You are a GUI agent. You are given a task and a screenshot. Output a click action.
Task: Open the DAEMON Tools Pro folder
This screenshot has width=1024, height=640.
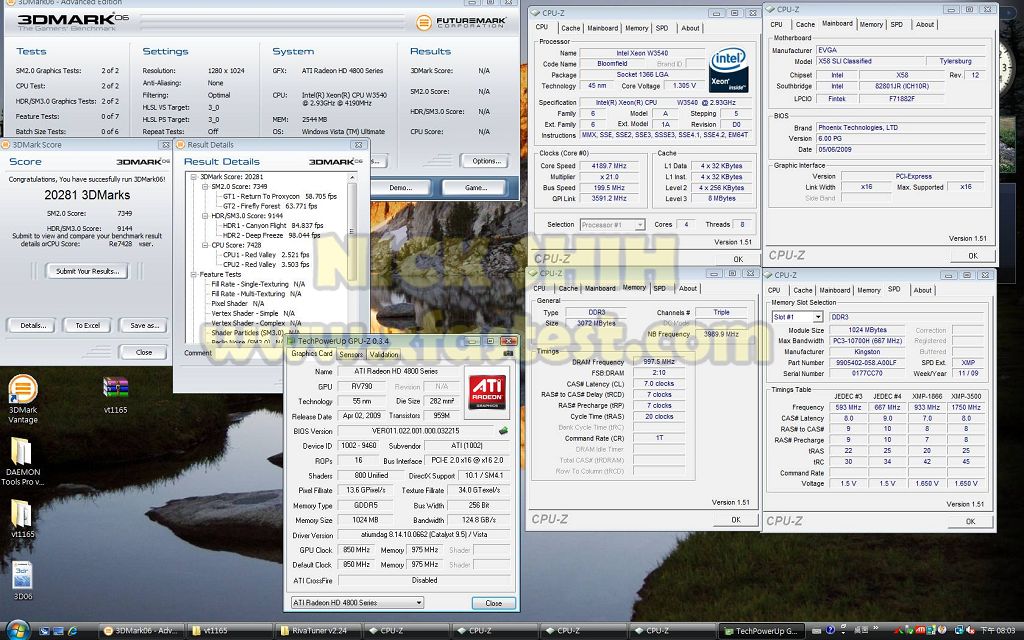click(x=22, y=451)
